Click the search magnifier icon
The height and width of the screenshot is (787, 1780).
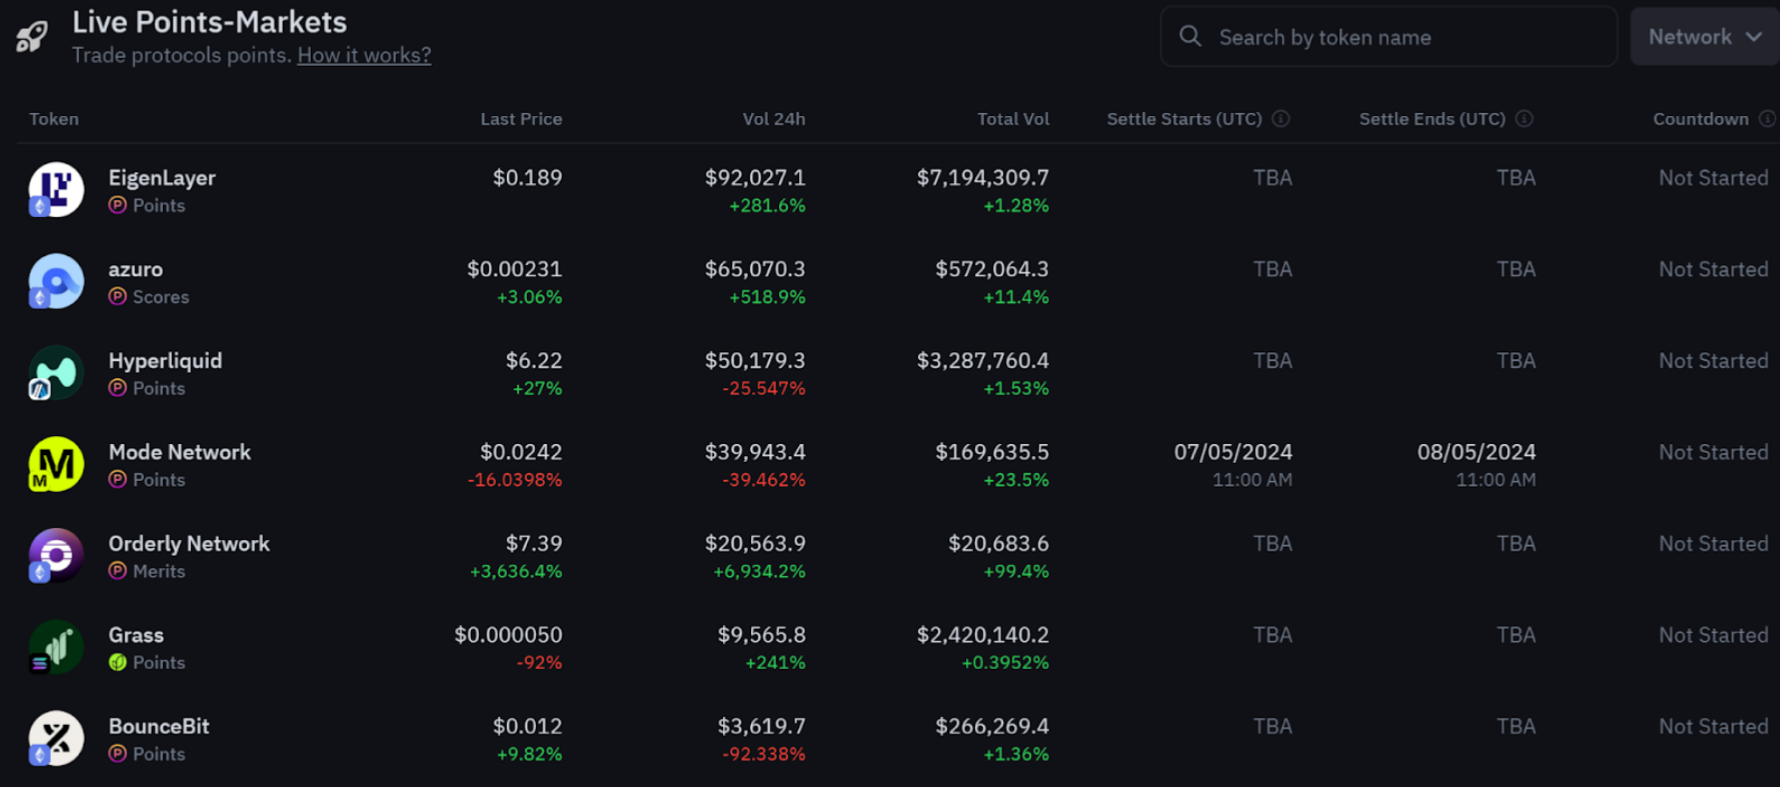(1190, 36)
